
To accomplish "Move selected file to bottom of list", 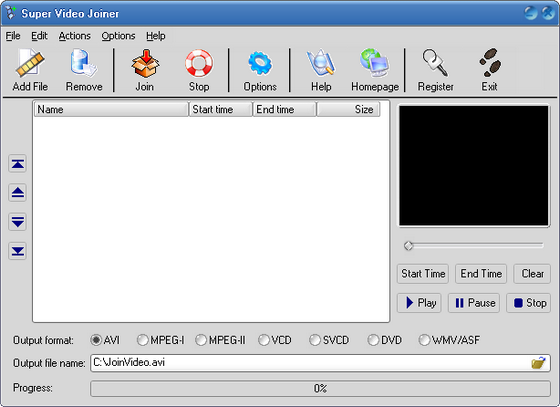I will [x=18, y=251].
